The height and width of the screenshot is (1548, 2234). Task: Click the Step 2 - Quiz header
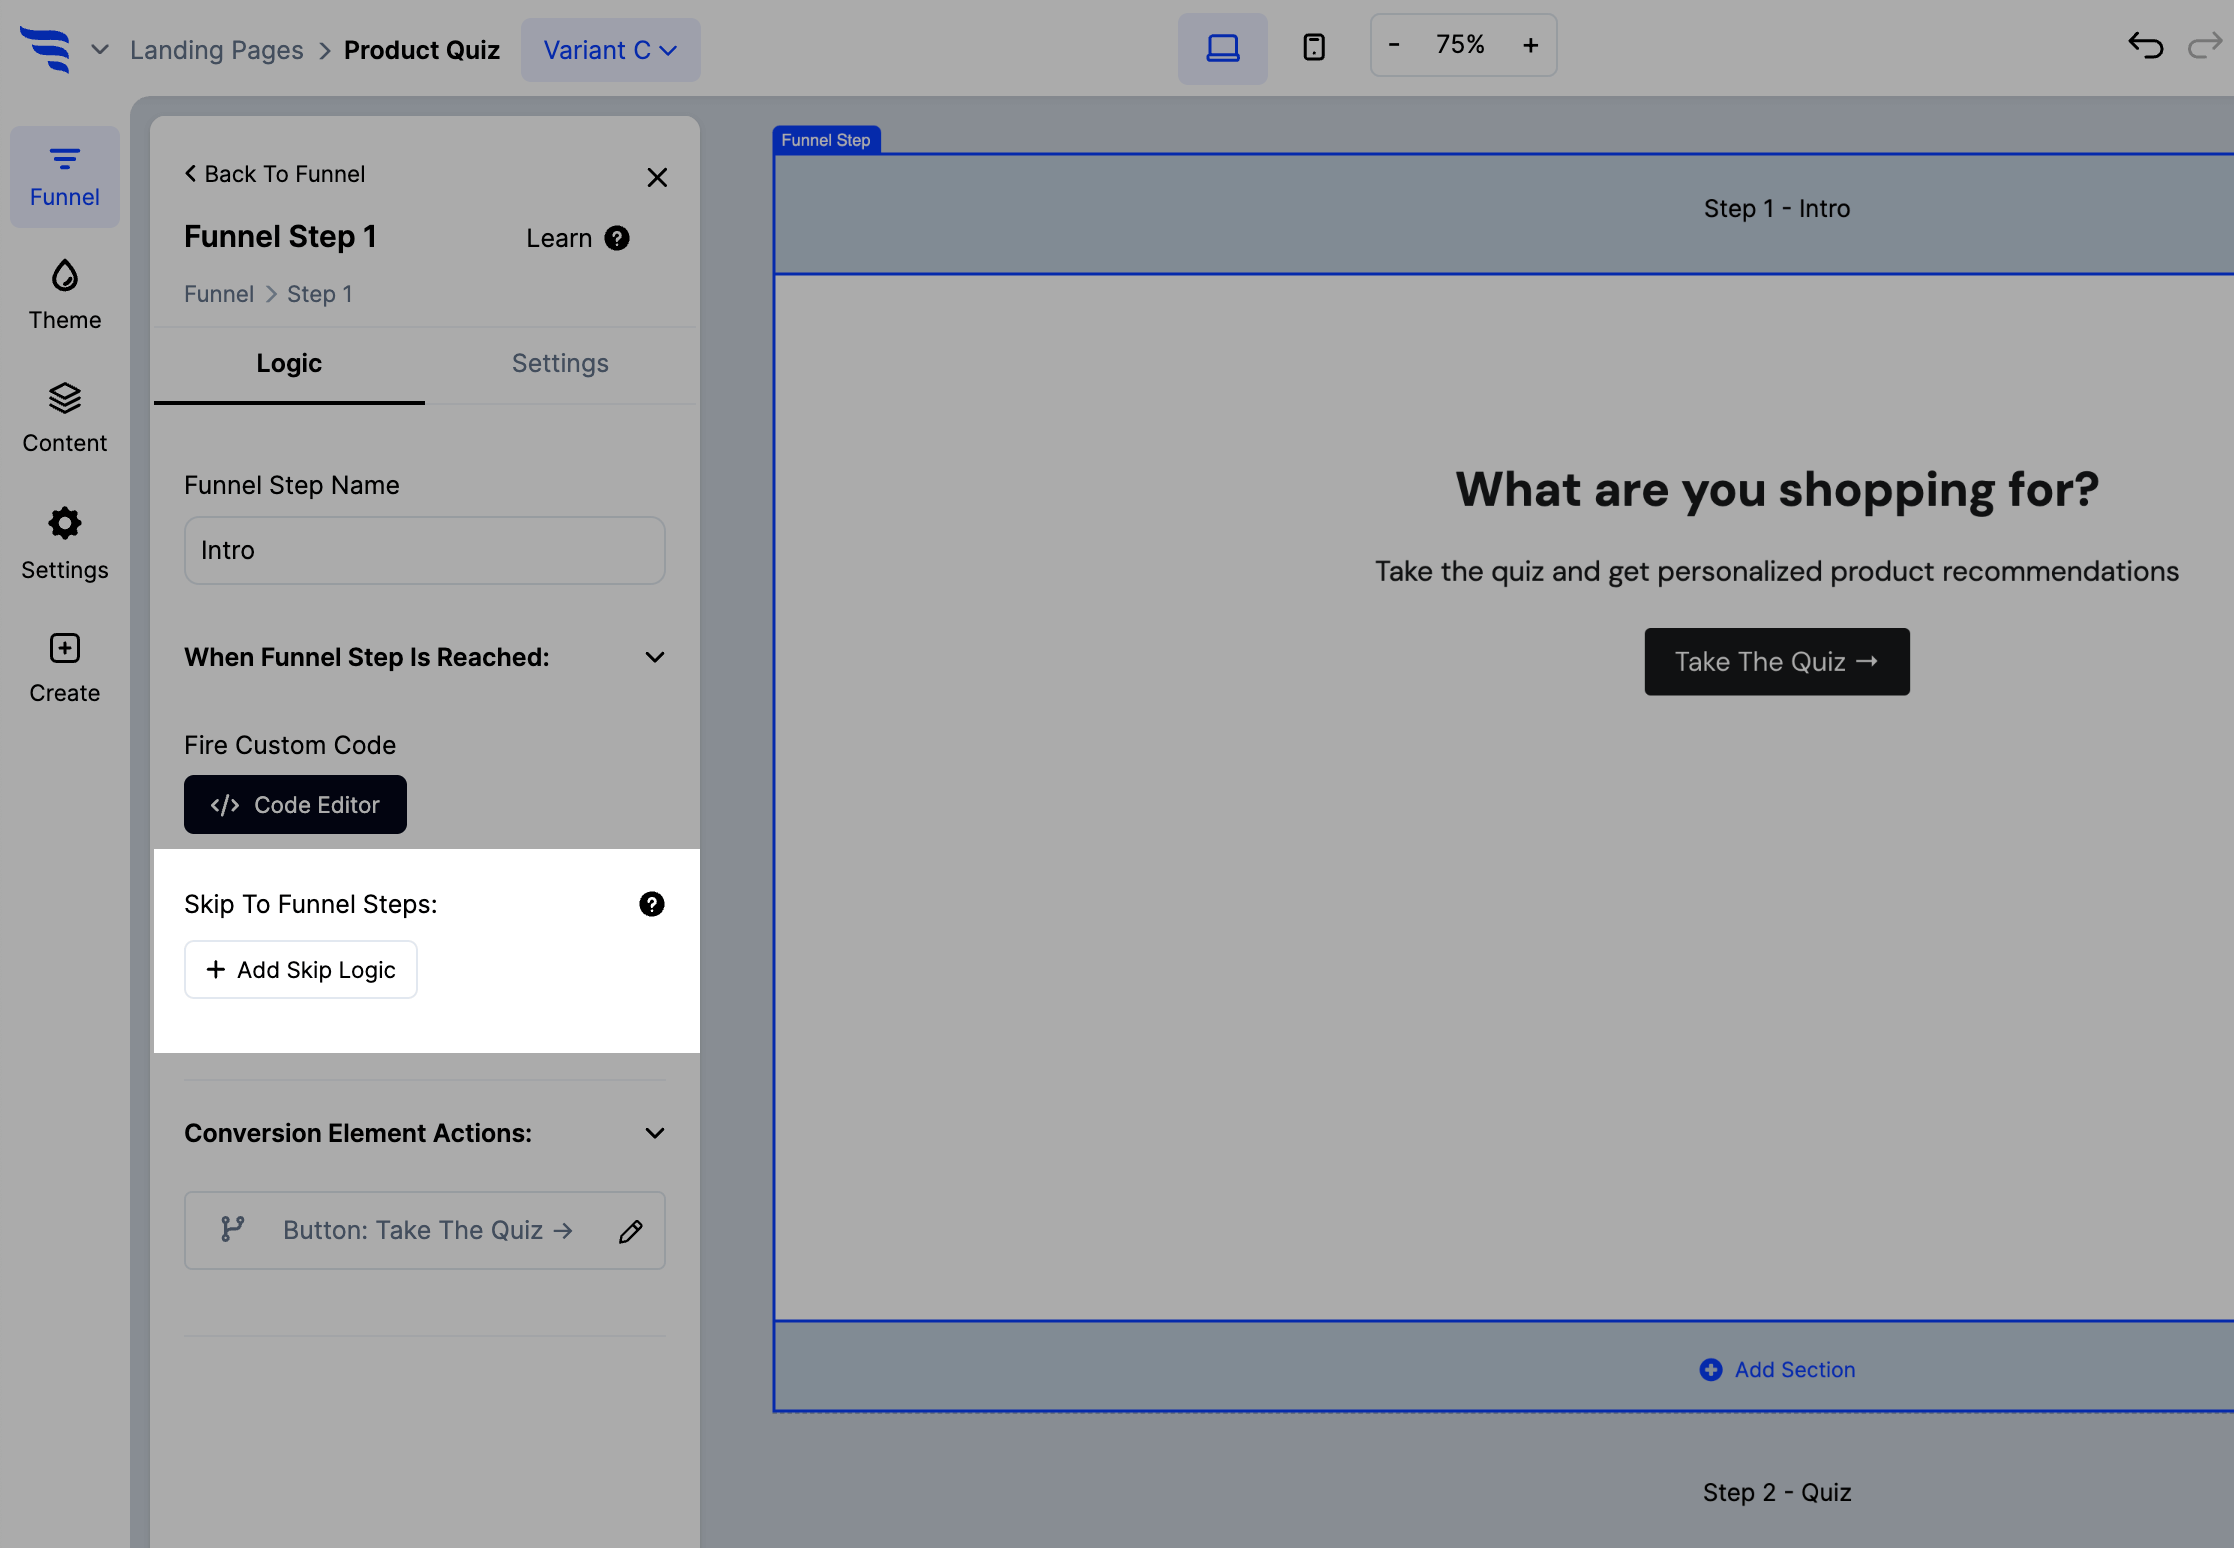1777,1493
